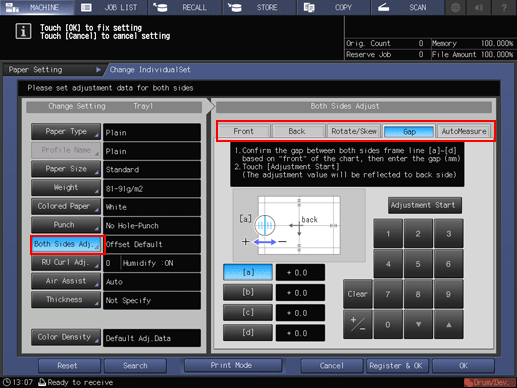Decrease value with the down arrow key
This screenshot has width=517, height=388.
point(418,324)
